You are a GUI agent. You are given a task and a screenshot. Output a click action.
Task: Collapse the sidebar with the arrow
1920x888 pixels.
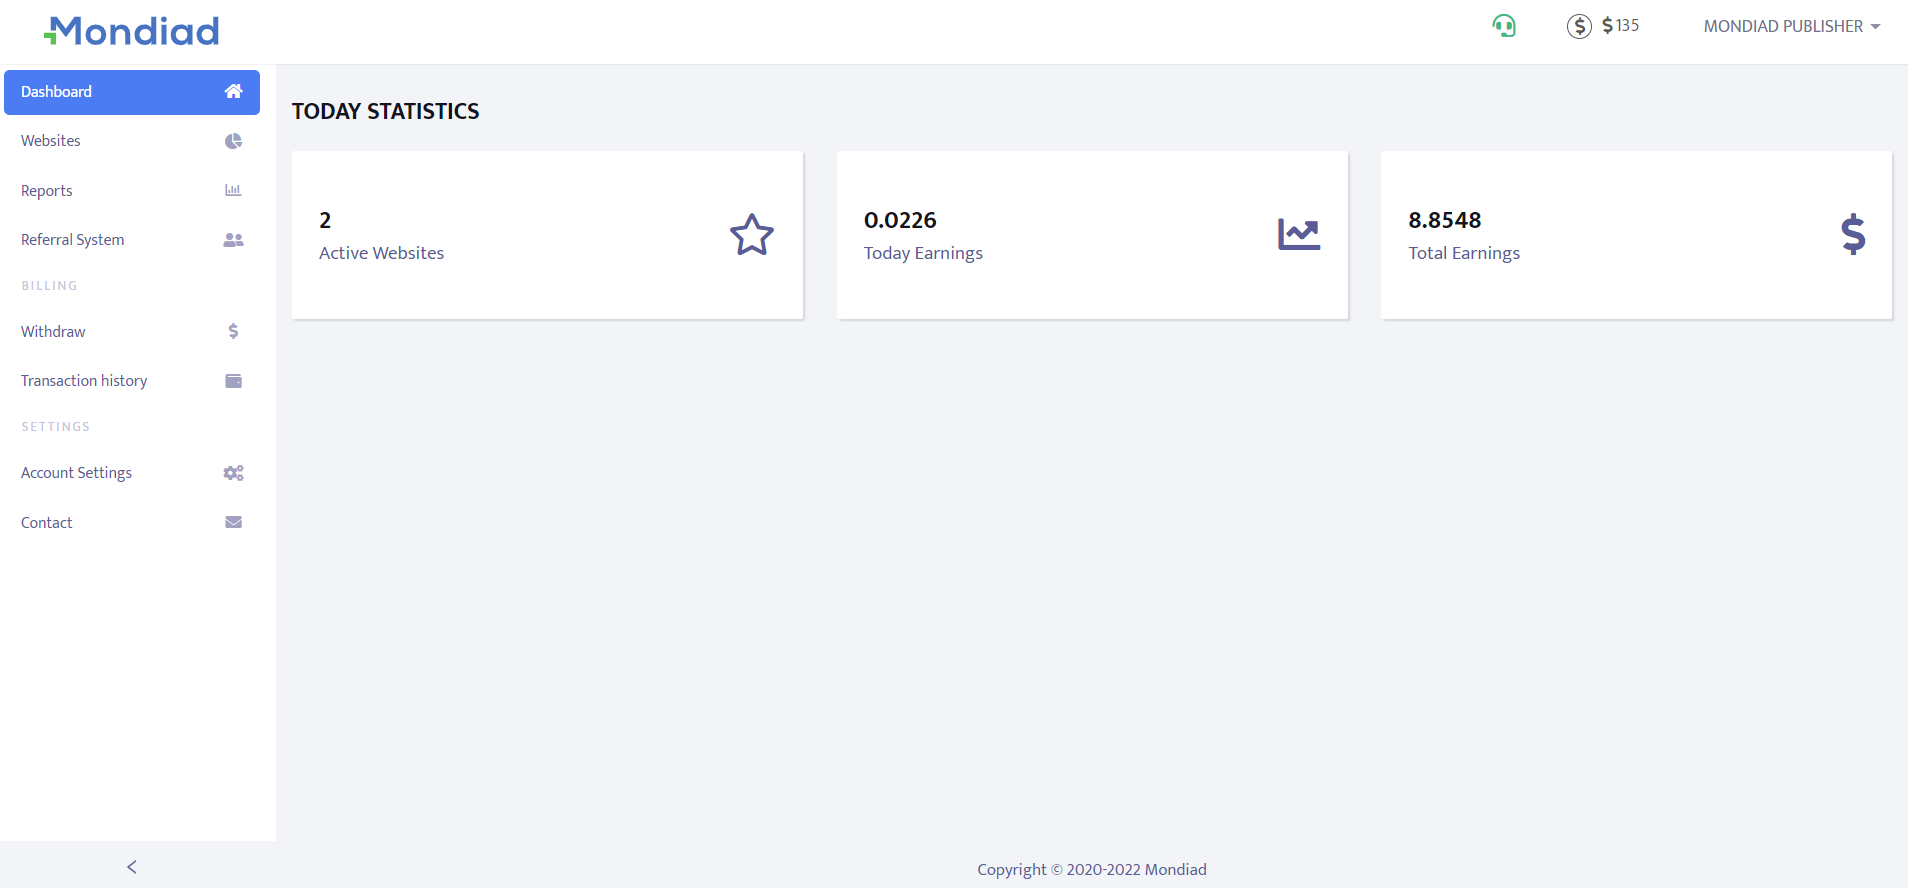click(132, 867)
